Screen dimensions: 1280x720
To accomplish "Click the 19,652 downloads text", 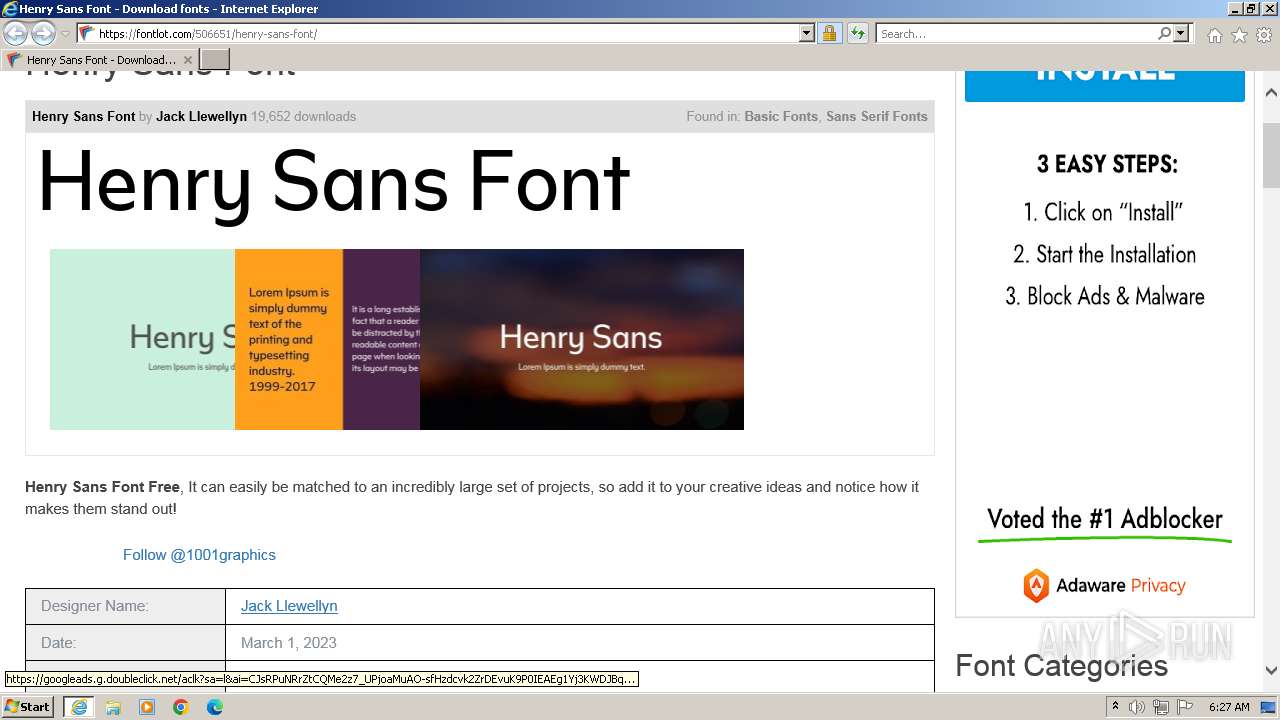I will pyautogui.click(x=303, y=117).
